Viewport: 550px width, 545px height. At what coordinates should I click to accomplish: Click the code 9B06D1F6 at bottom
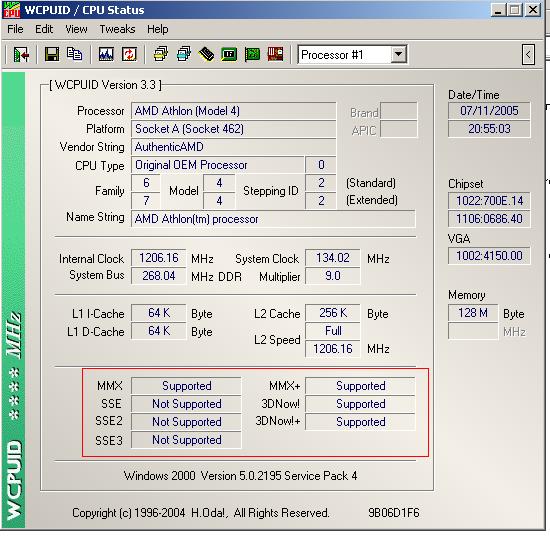394,513
